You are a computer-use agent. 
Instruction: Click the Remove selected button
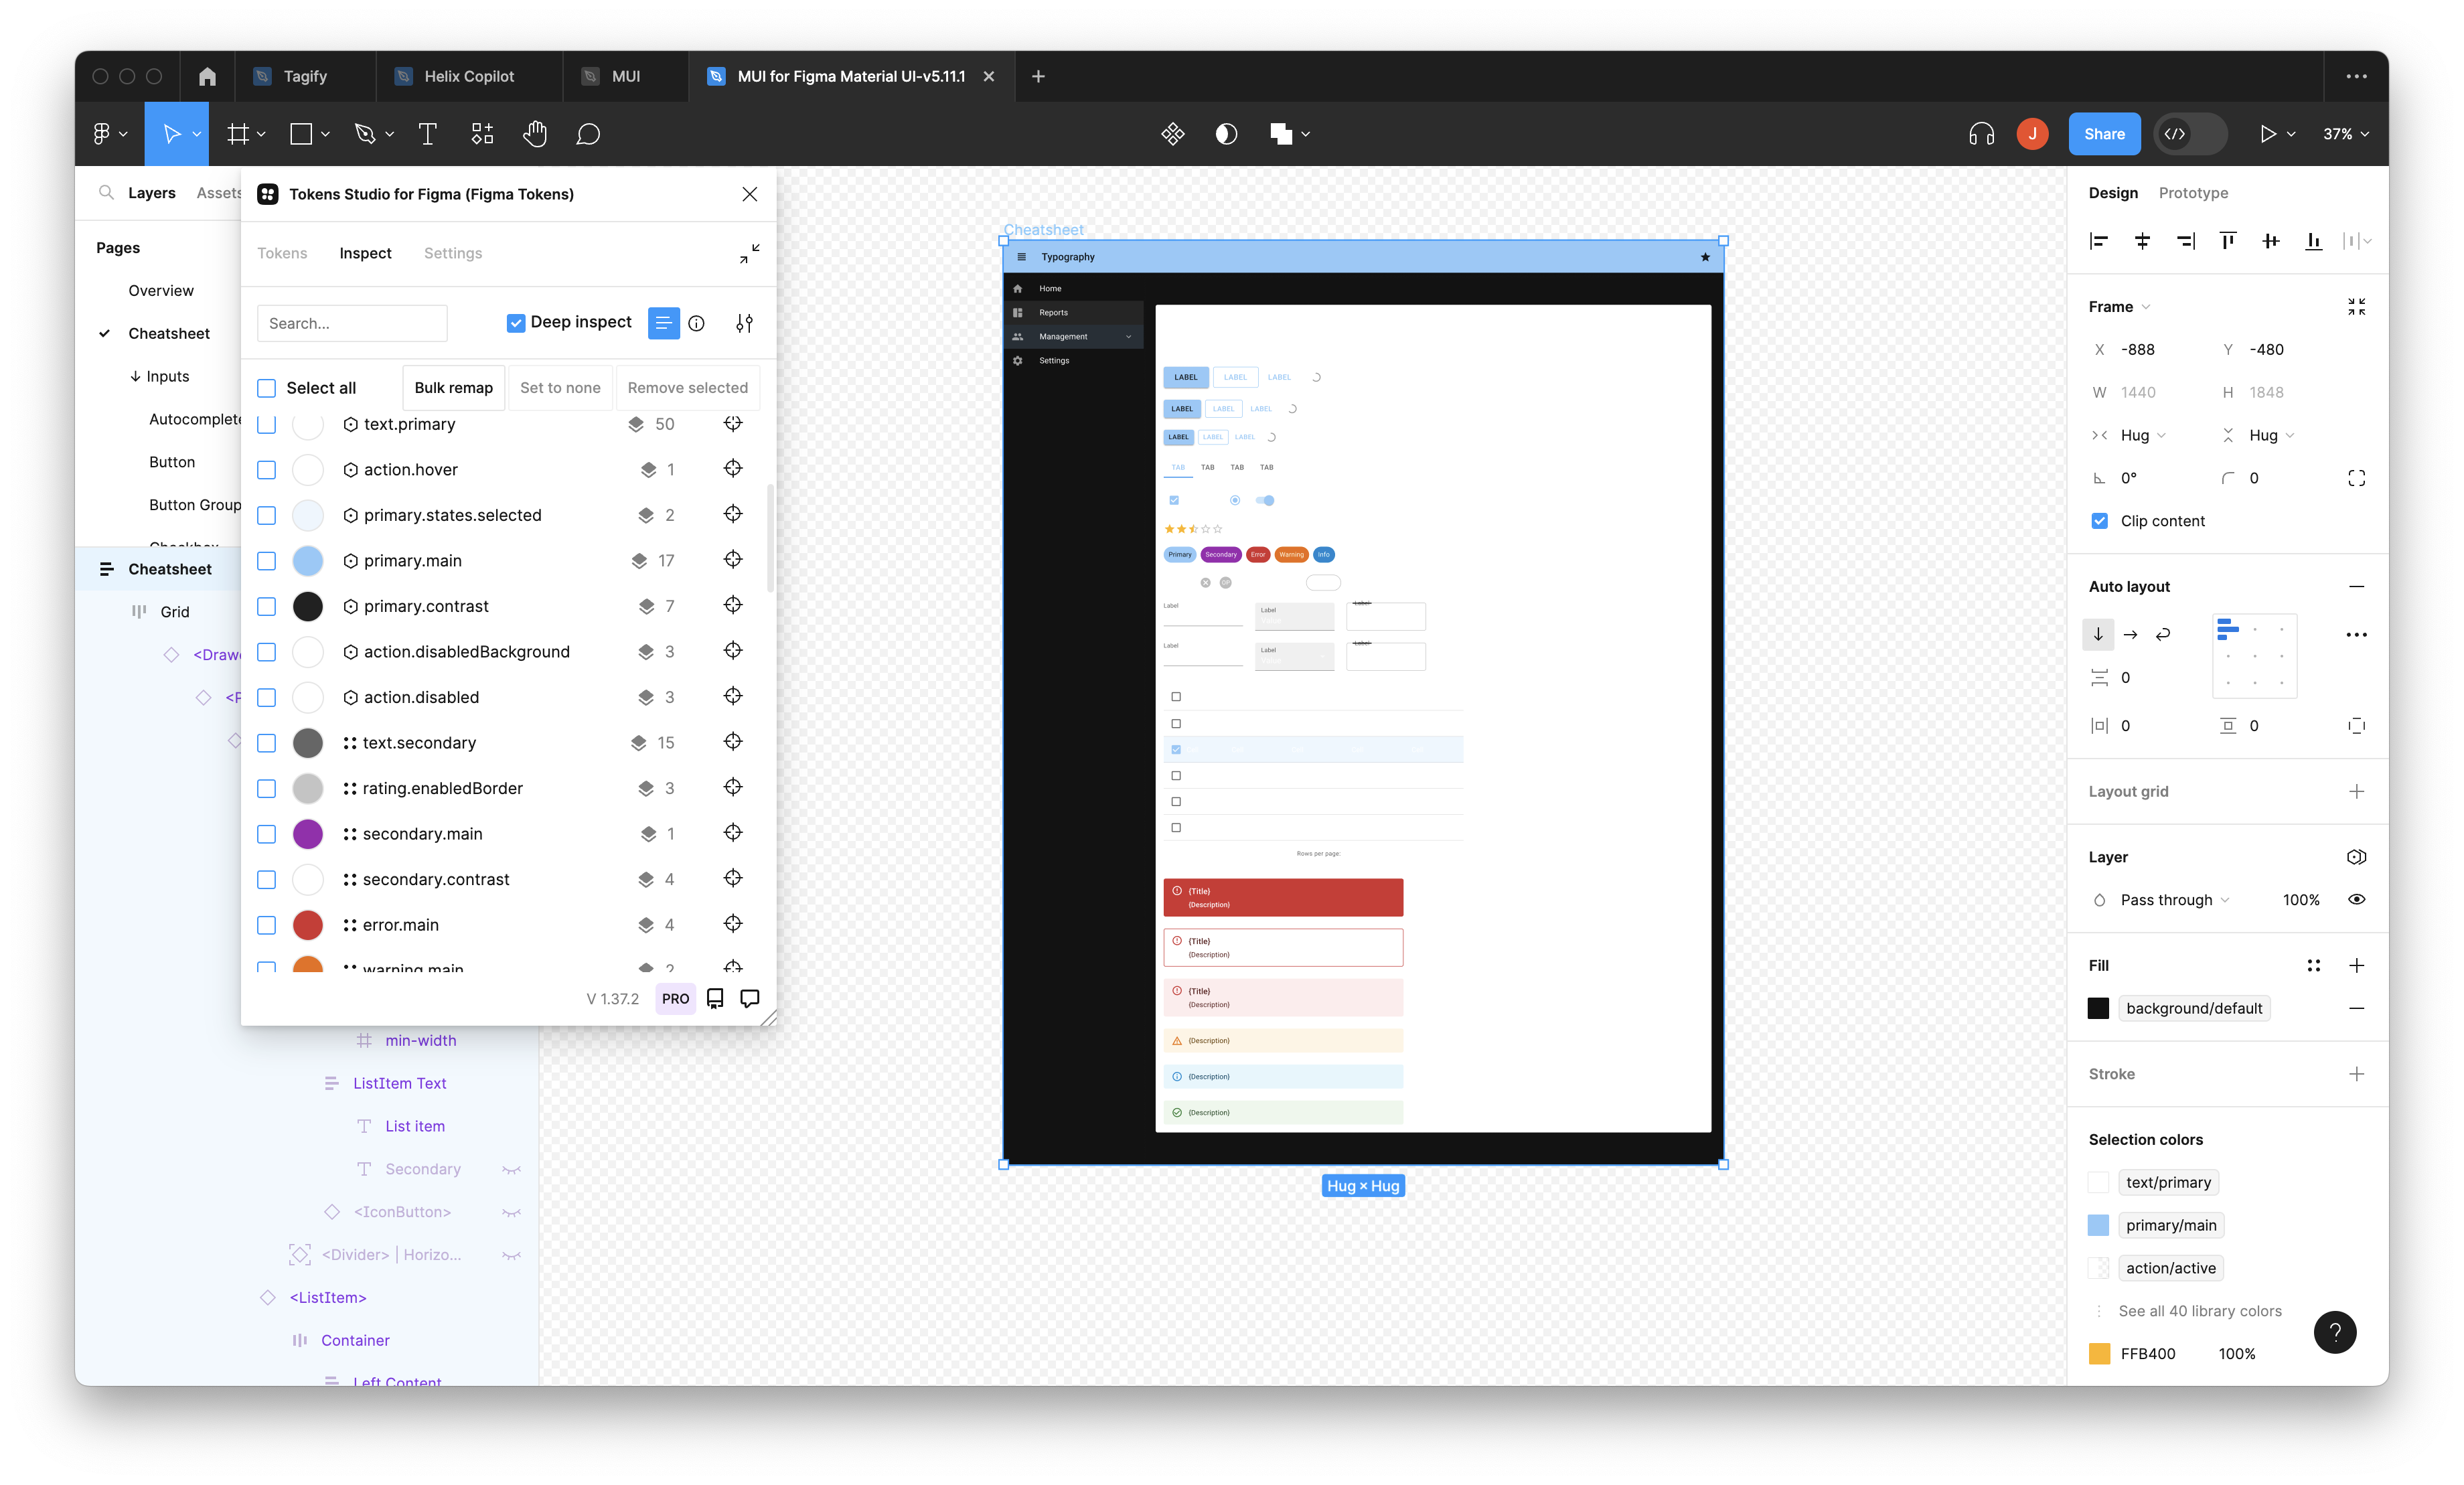(x=687, y=387)
